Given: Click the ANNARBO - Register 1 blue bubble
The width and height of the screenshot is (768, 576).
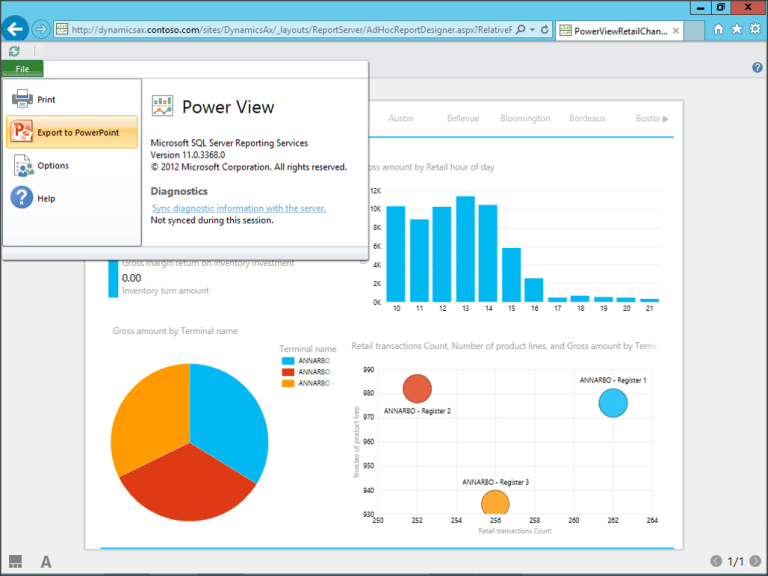Looking at the screenshot, I should [x=613, y=403].
